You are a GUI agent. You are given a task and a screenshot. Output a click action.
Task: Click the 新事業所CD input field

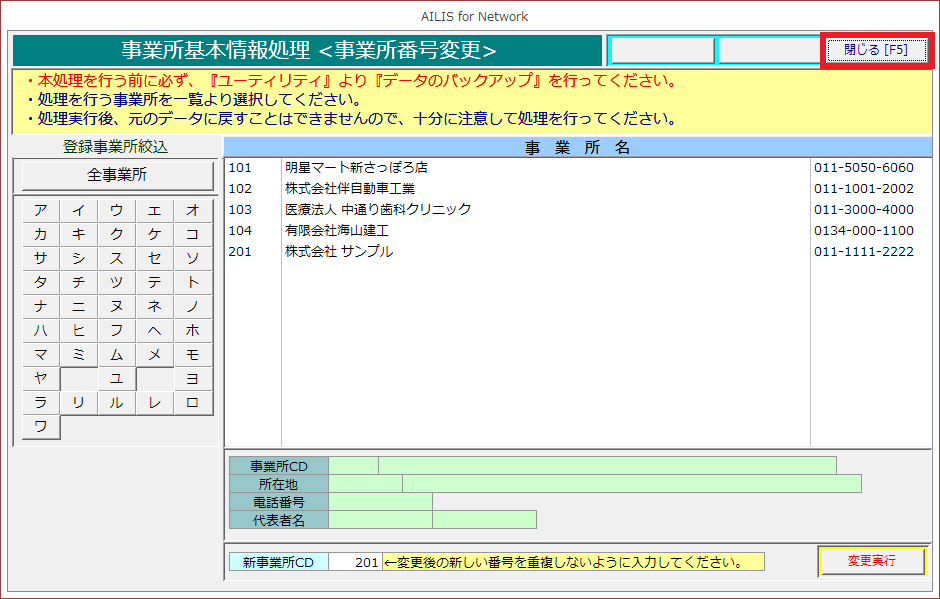(355, 562)
